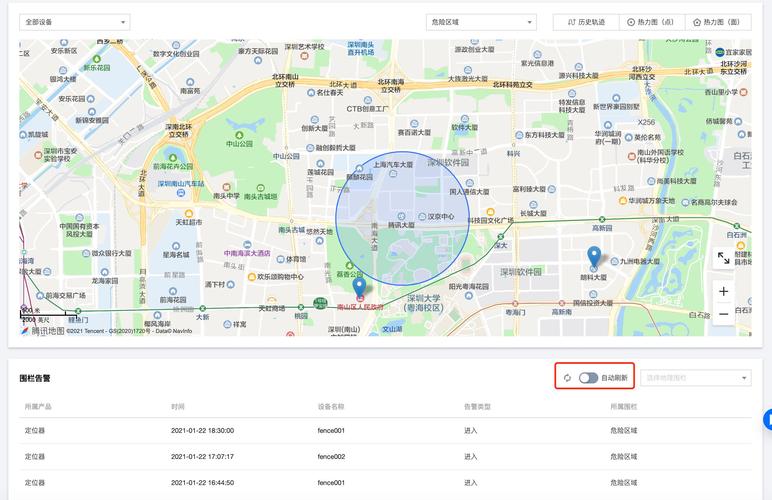
Task: Click the map fullscreen icon
Action: [723, 258]
